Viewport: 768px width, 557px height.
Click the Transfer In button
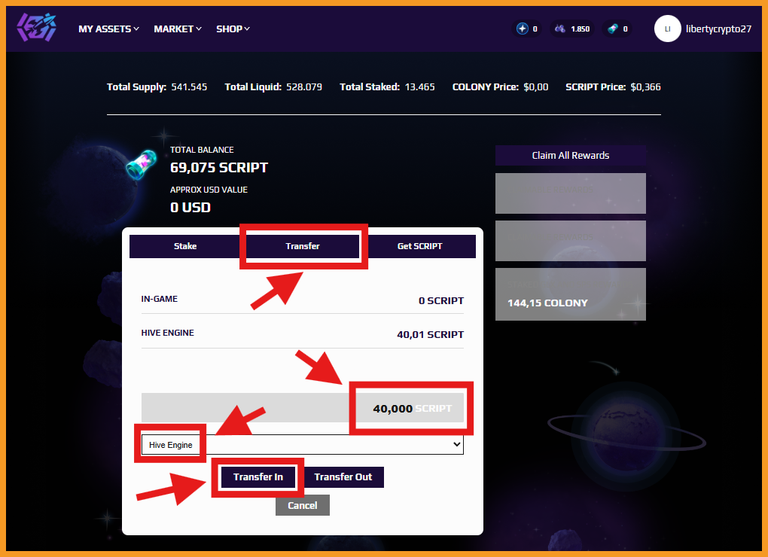(x=258, y=477)
